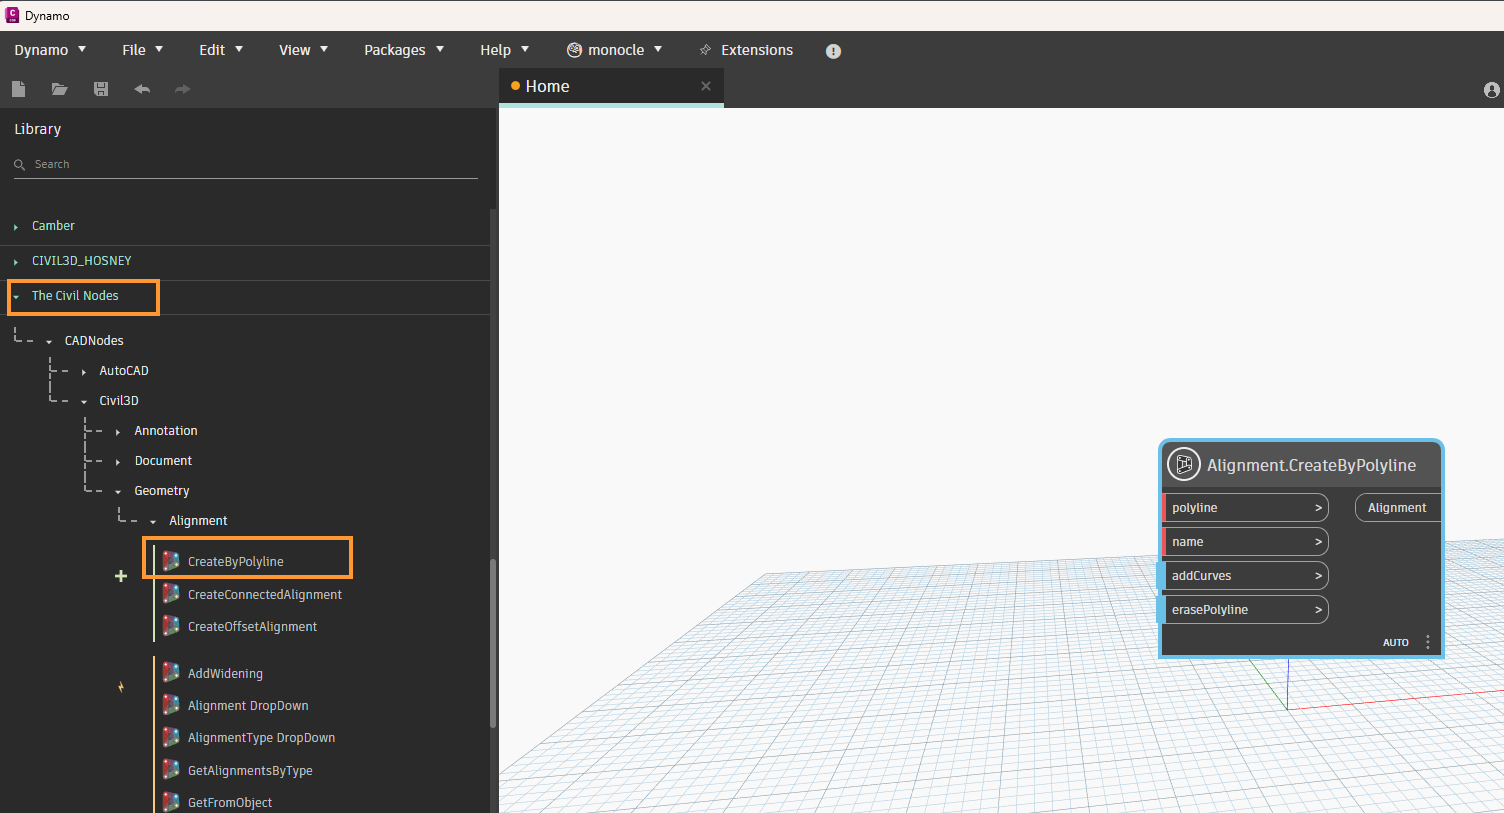Click the CreateConnectedAlignment node icon
This screenshot has width=1504, height=813.
[x=171, y=594]
